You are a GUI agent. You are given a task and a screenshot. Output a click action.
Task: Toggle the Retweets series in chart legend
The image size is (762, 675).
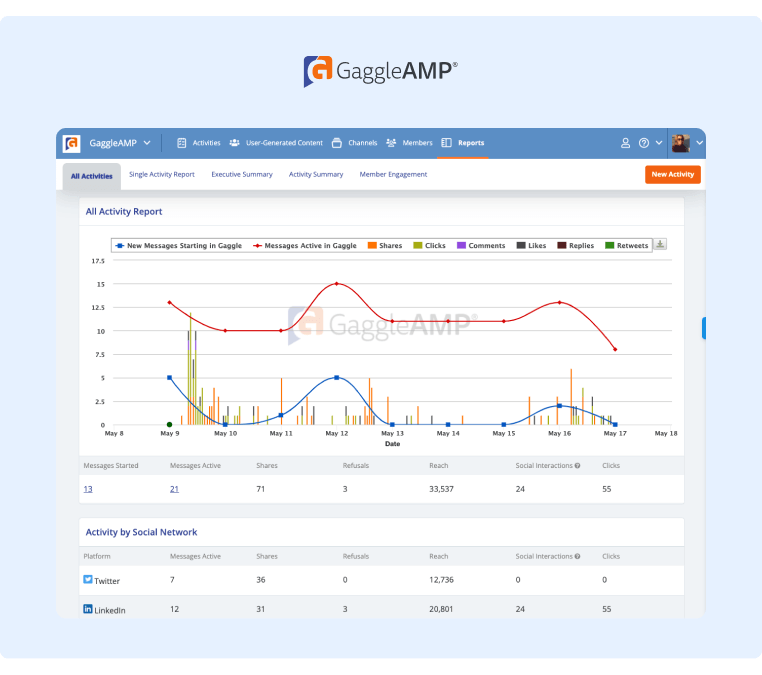point(627,245)
